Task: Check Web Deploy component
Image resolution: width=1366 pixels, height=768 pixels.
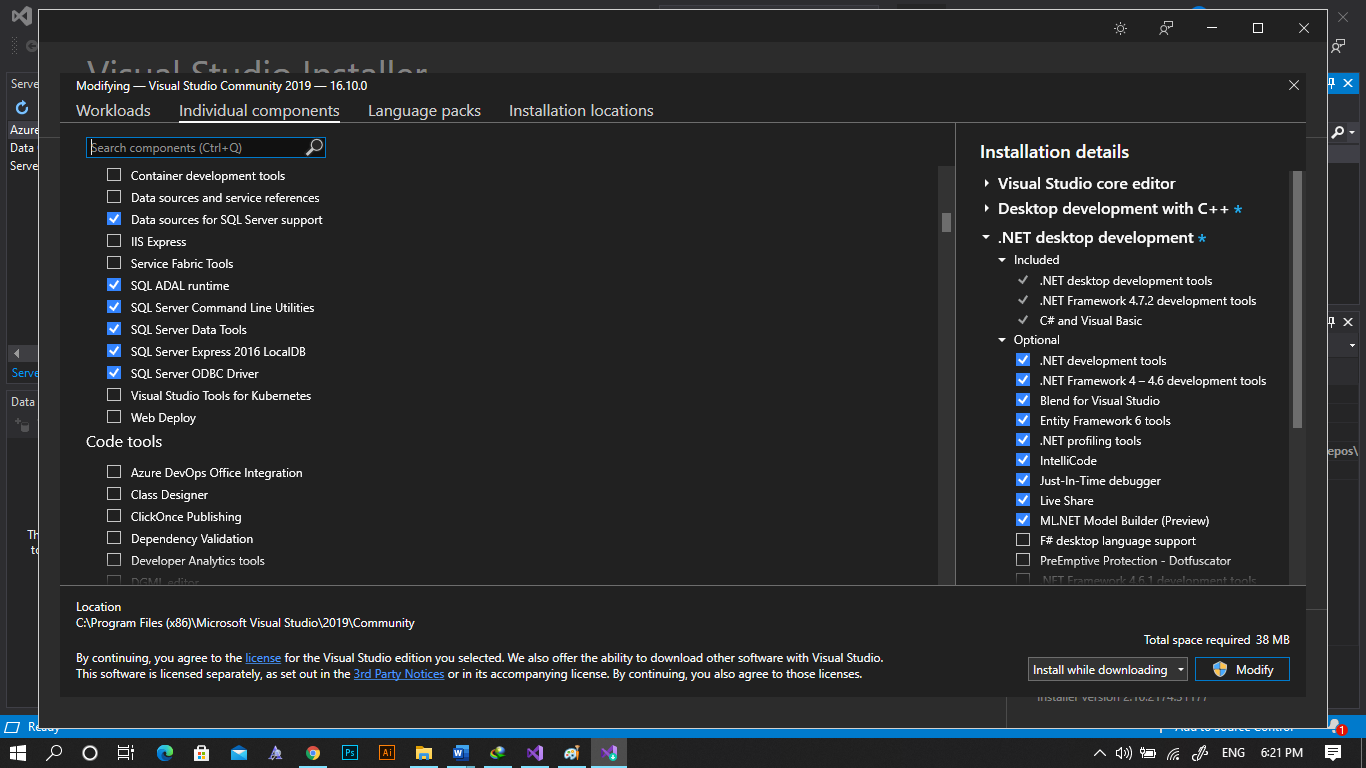Action: 114,417
